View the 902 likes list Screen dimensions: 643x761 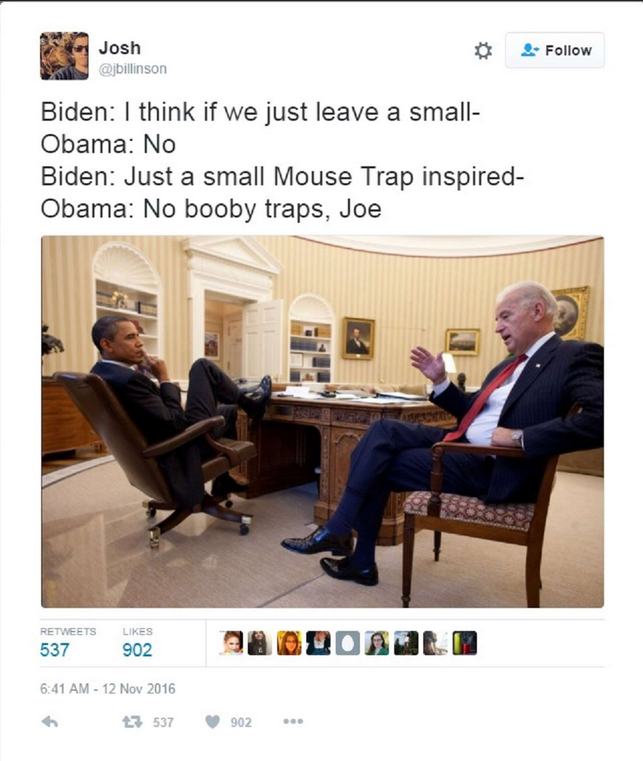click(x=137, y=649)
